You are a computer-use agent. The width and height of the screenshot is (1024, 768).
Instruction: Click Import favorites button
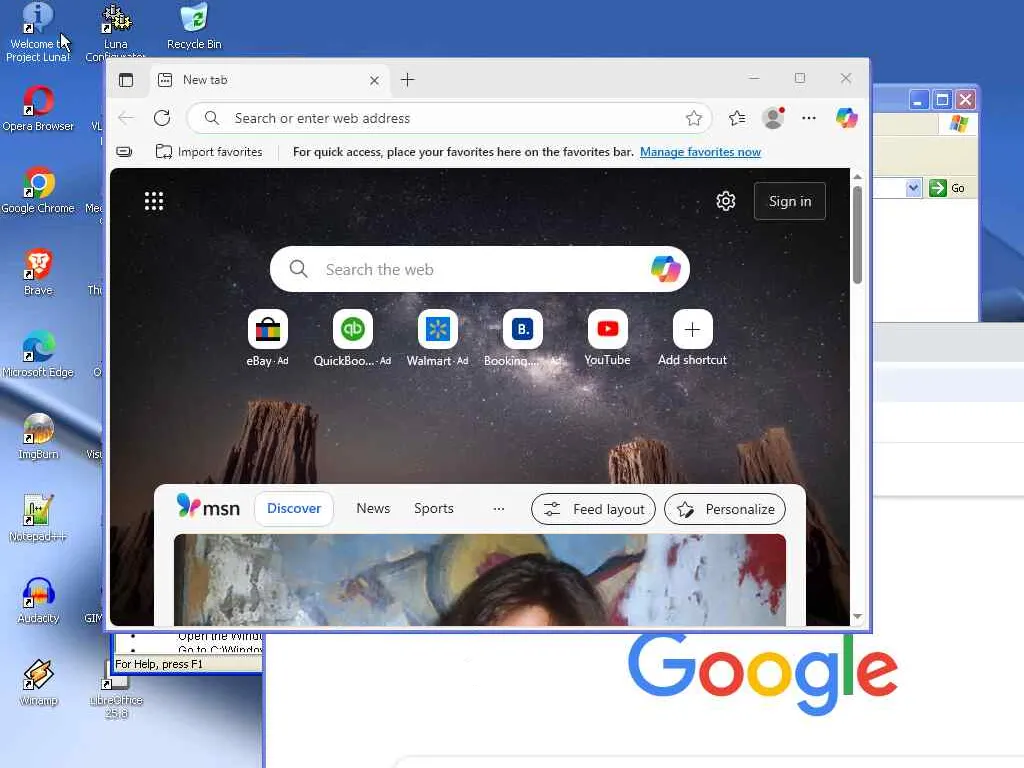(x=209, y=152)
